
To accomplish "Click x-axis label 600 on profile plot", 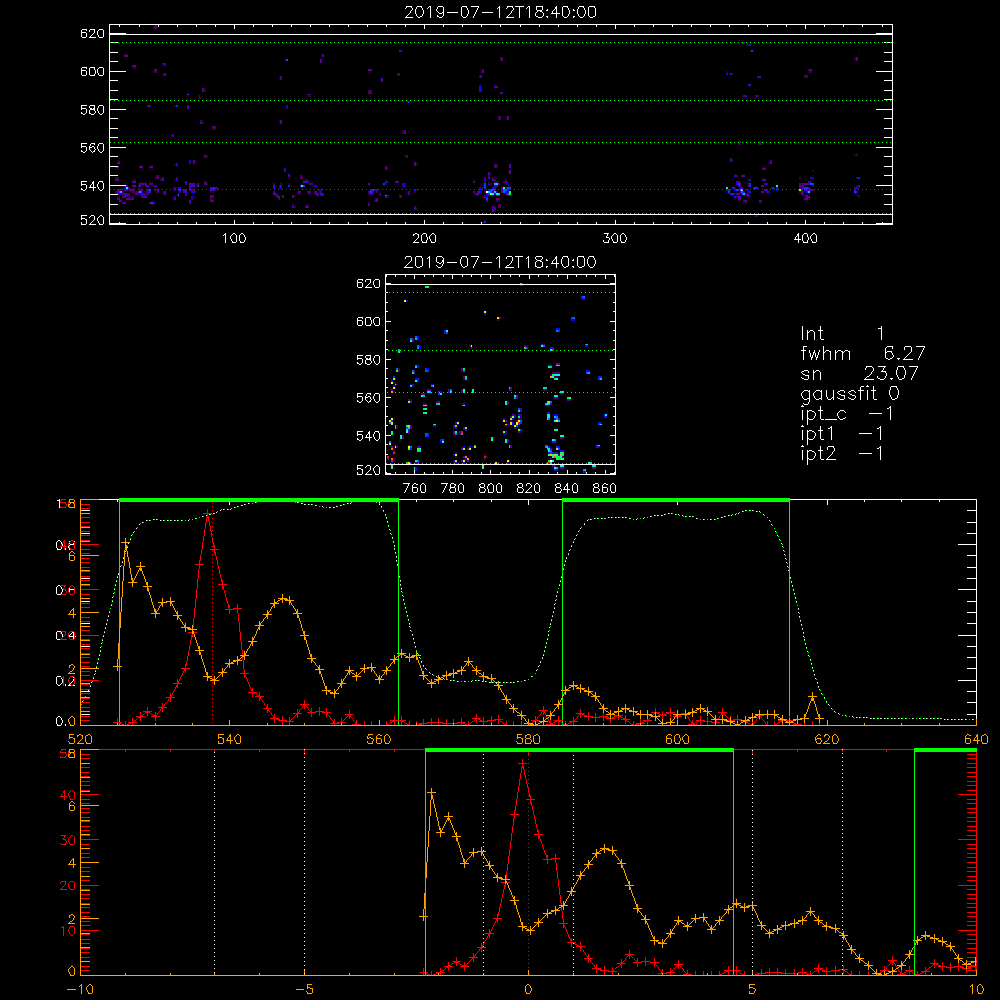I will [x=677, y=739].
